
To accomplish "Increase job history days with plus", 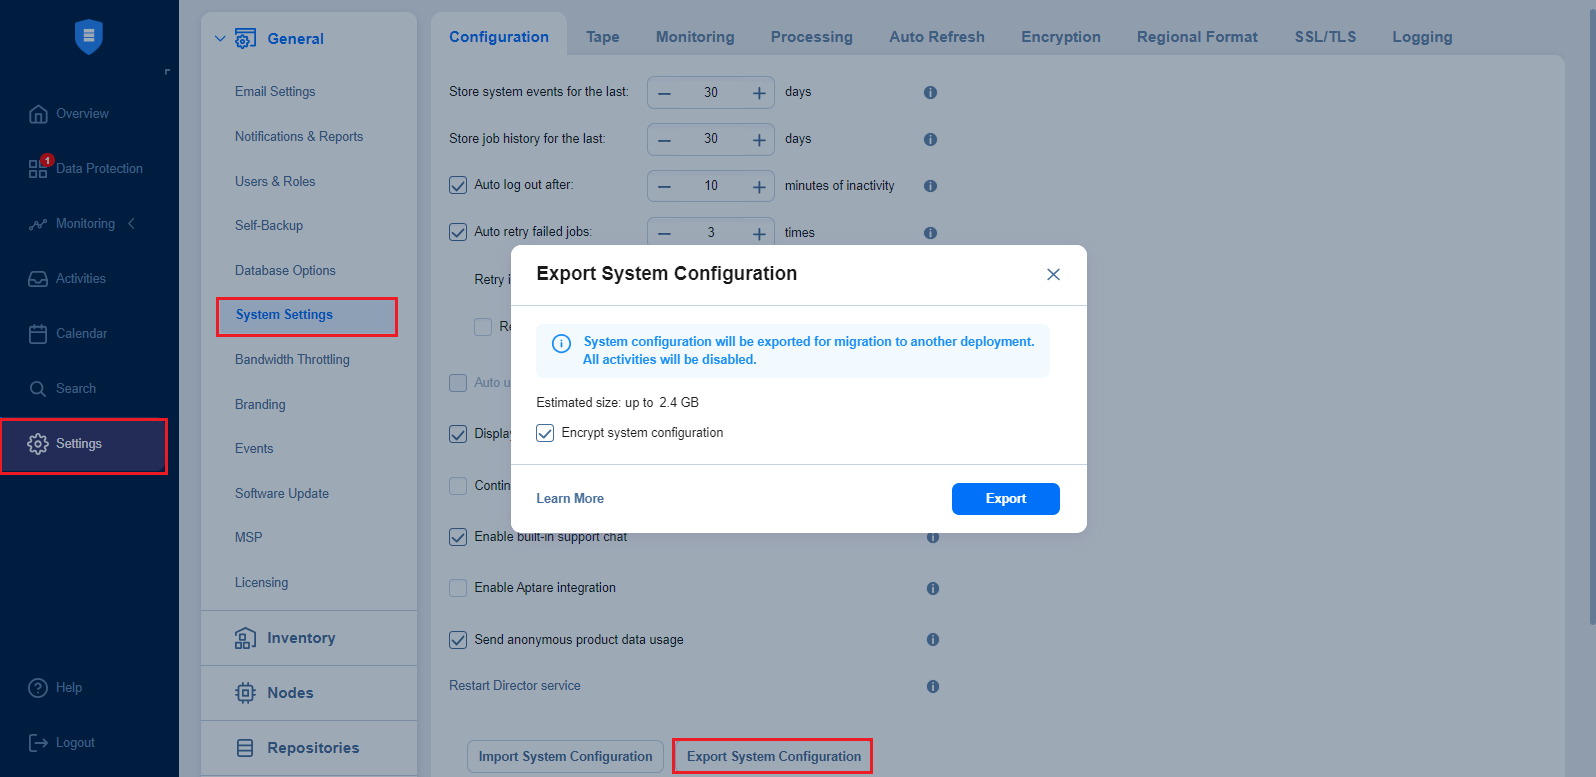I will [x=759, y=140].
